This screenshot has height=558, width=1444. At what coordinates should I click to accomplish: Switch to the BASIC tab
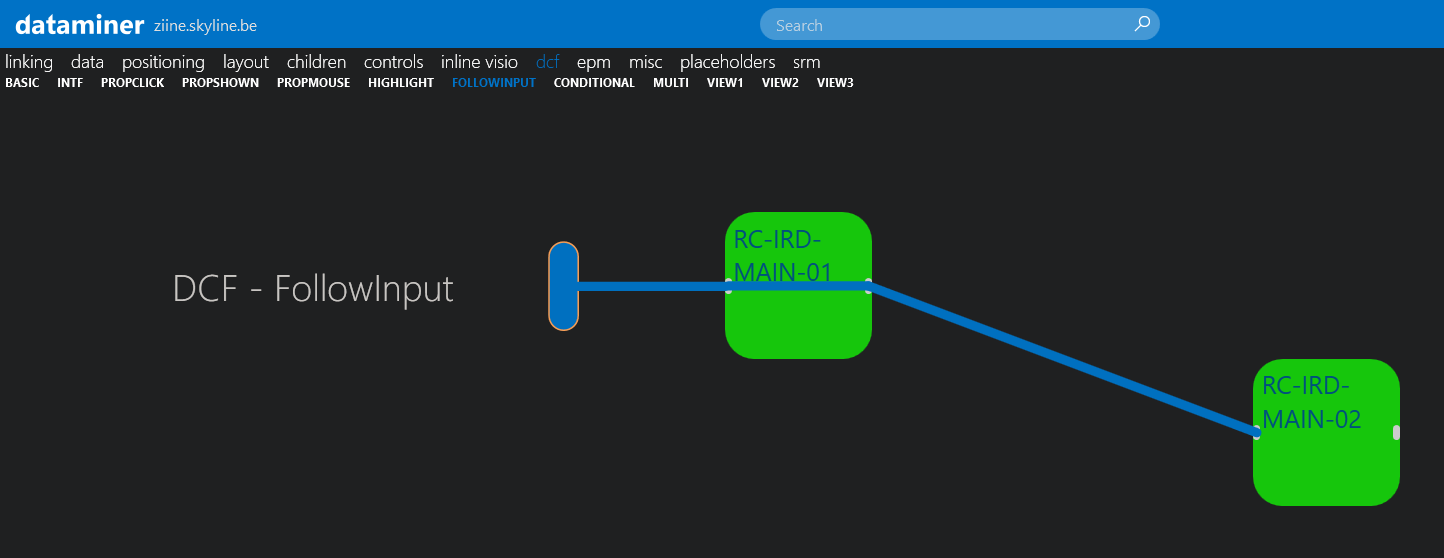(22, 83)
